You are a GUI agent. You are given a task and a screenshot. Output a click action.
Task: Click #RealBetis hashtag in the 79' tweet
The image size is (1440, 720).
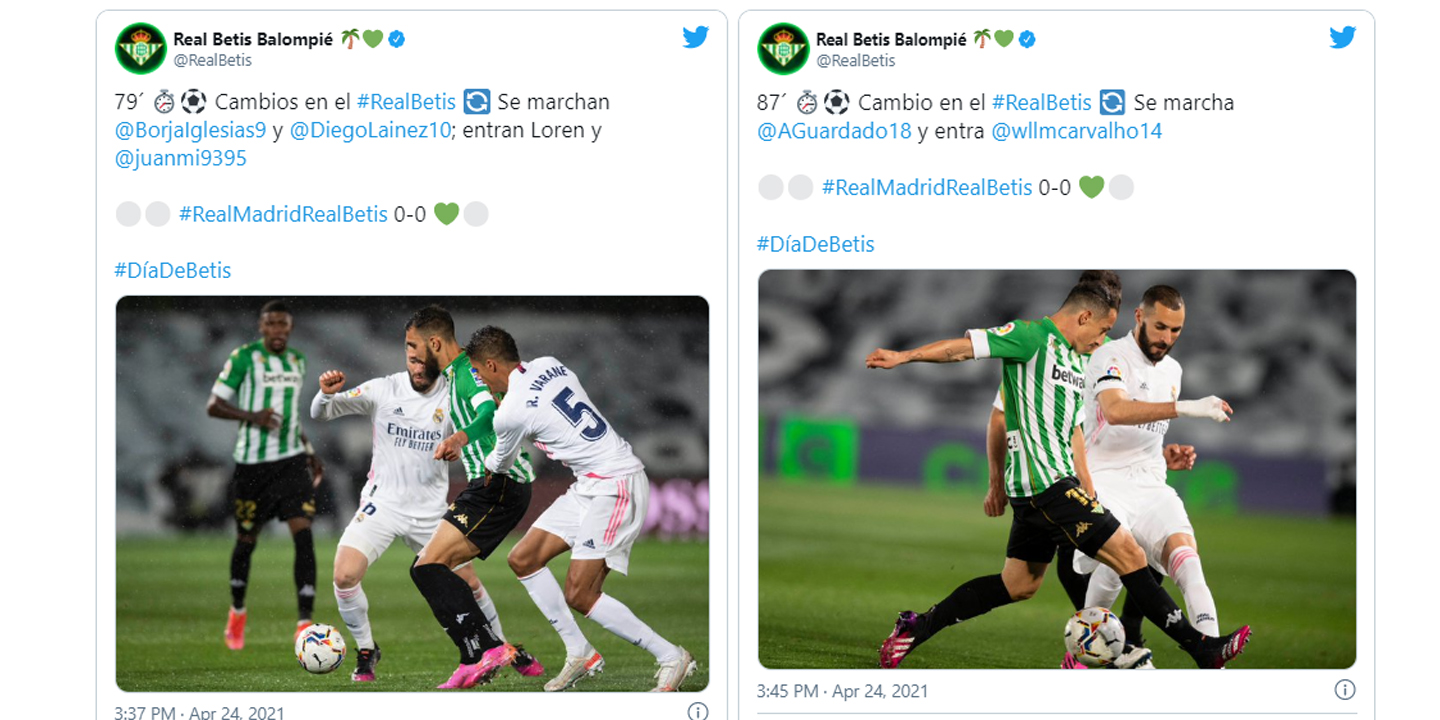click(406, 102)
